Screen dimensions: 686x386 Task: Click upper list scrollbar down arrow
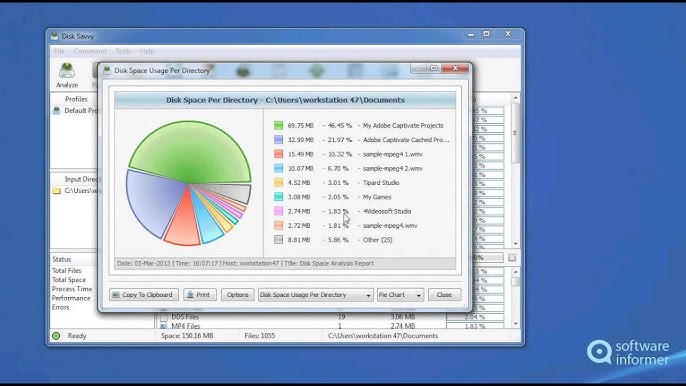click(x=515, y=243)
